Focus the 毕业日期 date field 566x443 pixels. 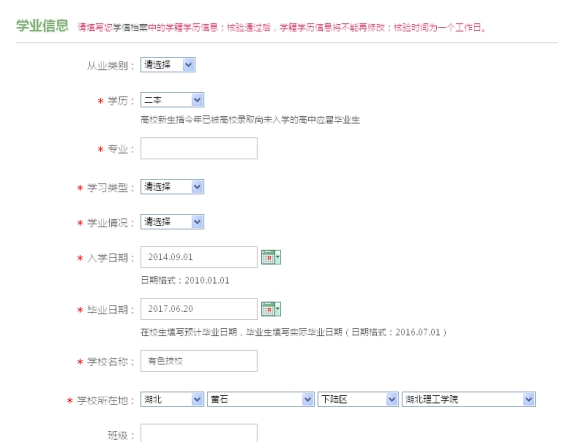[x=199, y=309]
